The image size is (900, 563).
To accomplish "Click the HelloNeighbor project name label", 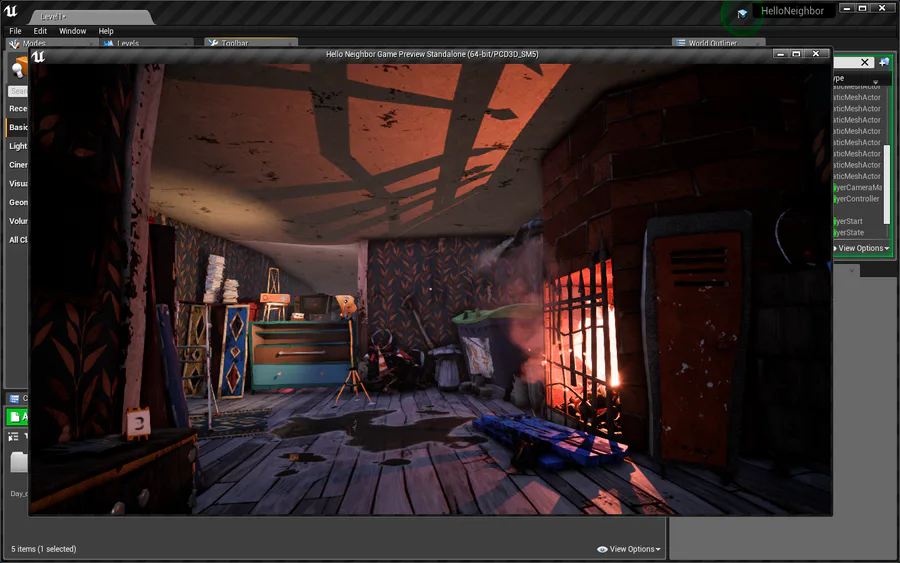I will click(792, 11).
